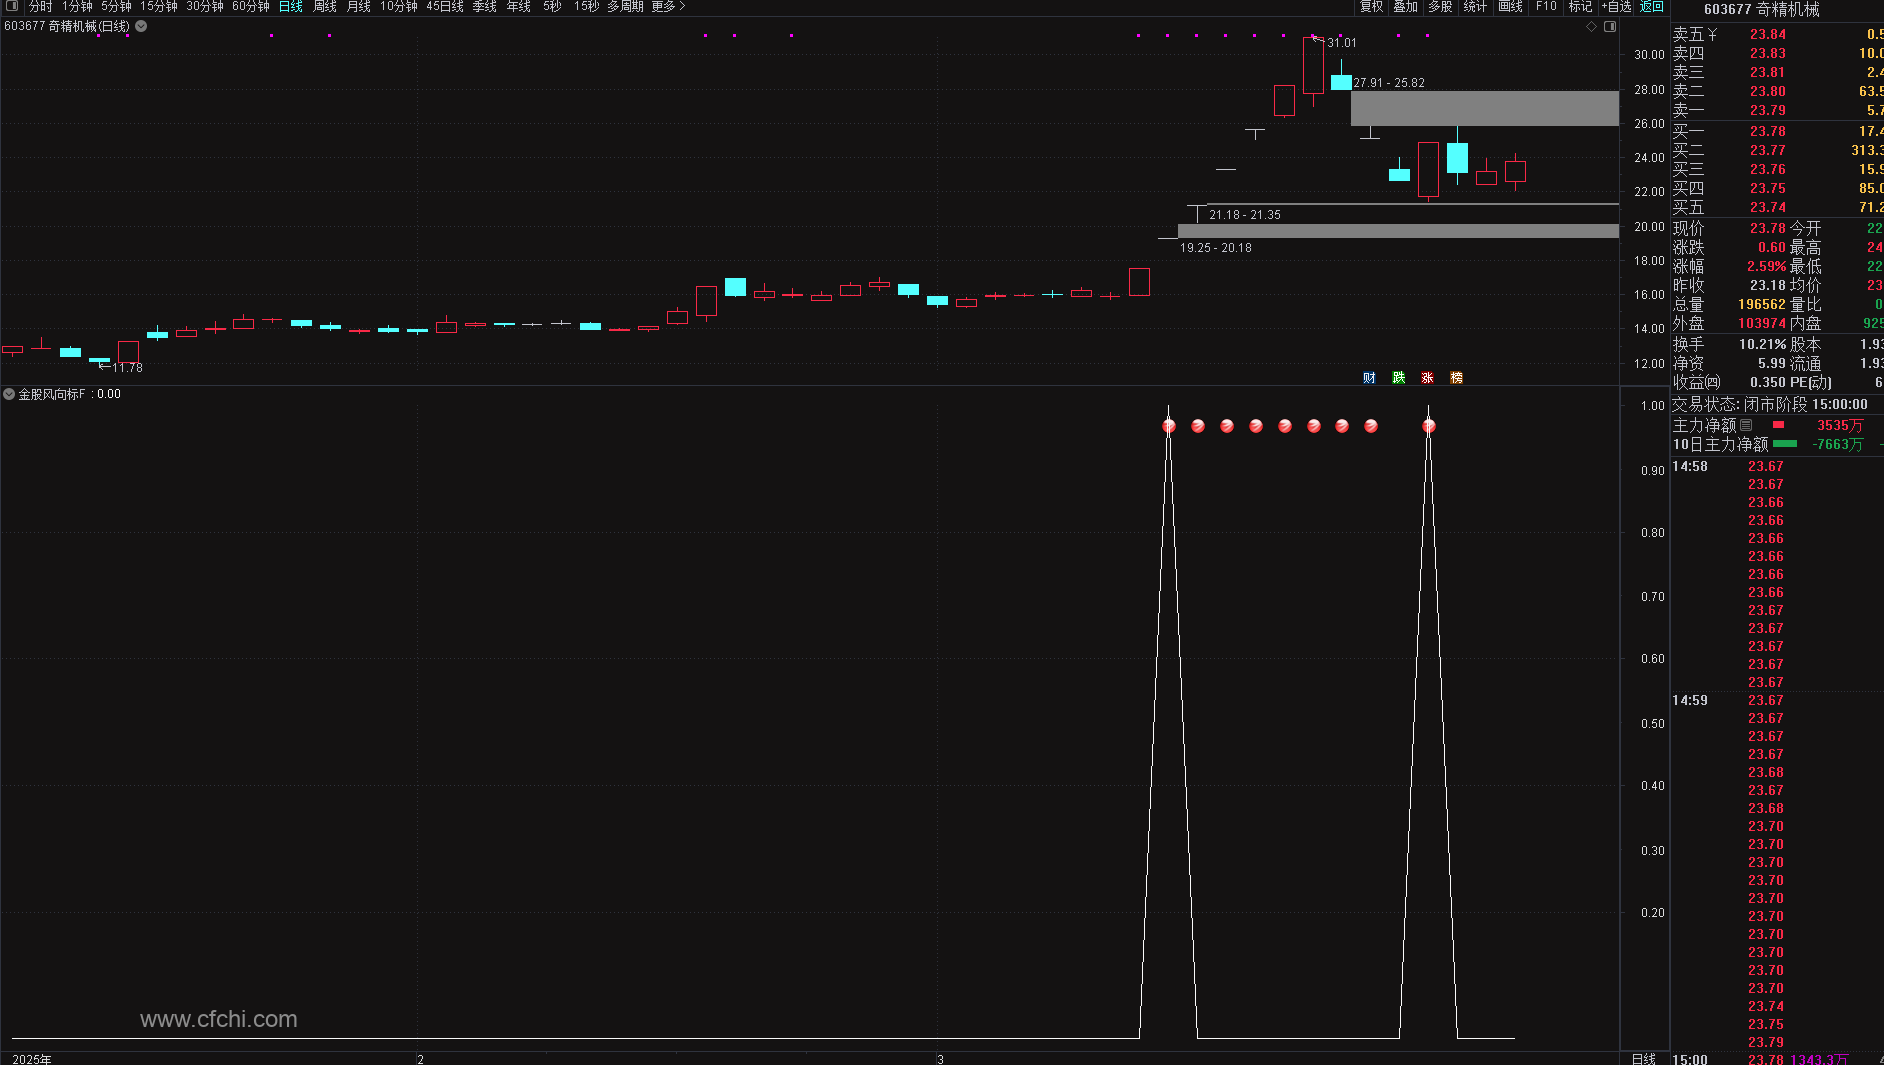The height and width of the screenshot is (1065, 1884).
Task: Click the 多股 multi-stock button
Action: (1440, 6)
